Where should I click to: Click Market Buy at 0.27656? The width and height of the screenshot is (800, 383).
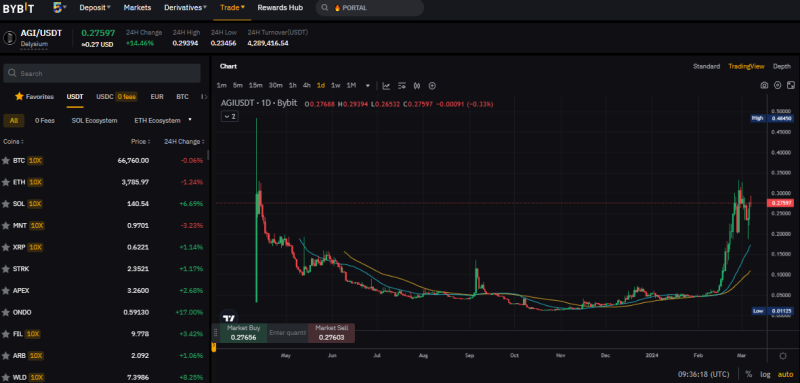243,333
